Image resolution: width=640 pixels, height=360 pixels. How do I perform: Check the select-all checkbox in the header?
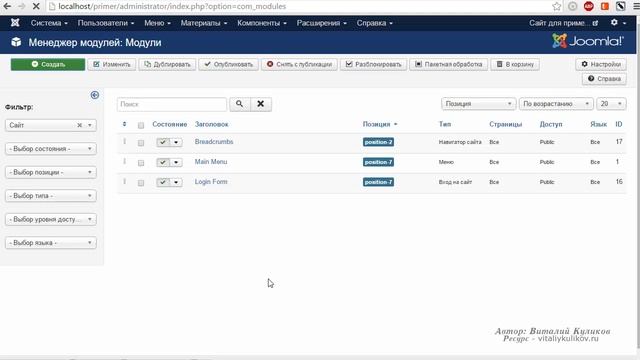141,125
